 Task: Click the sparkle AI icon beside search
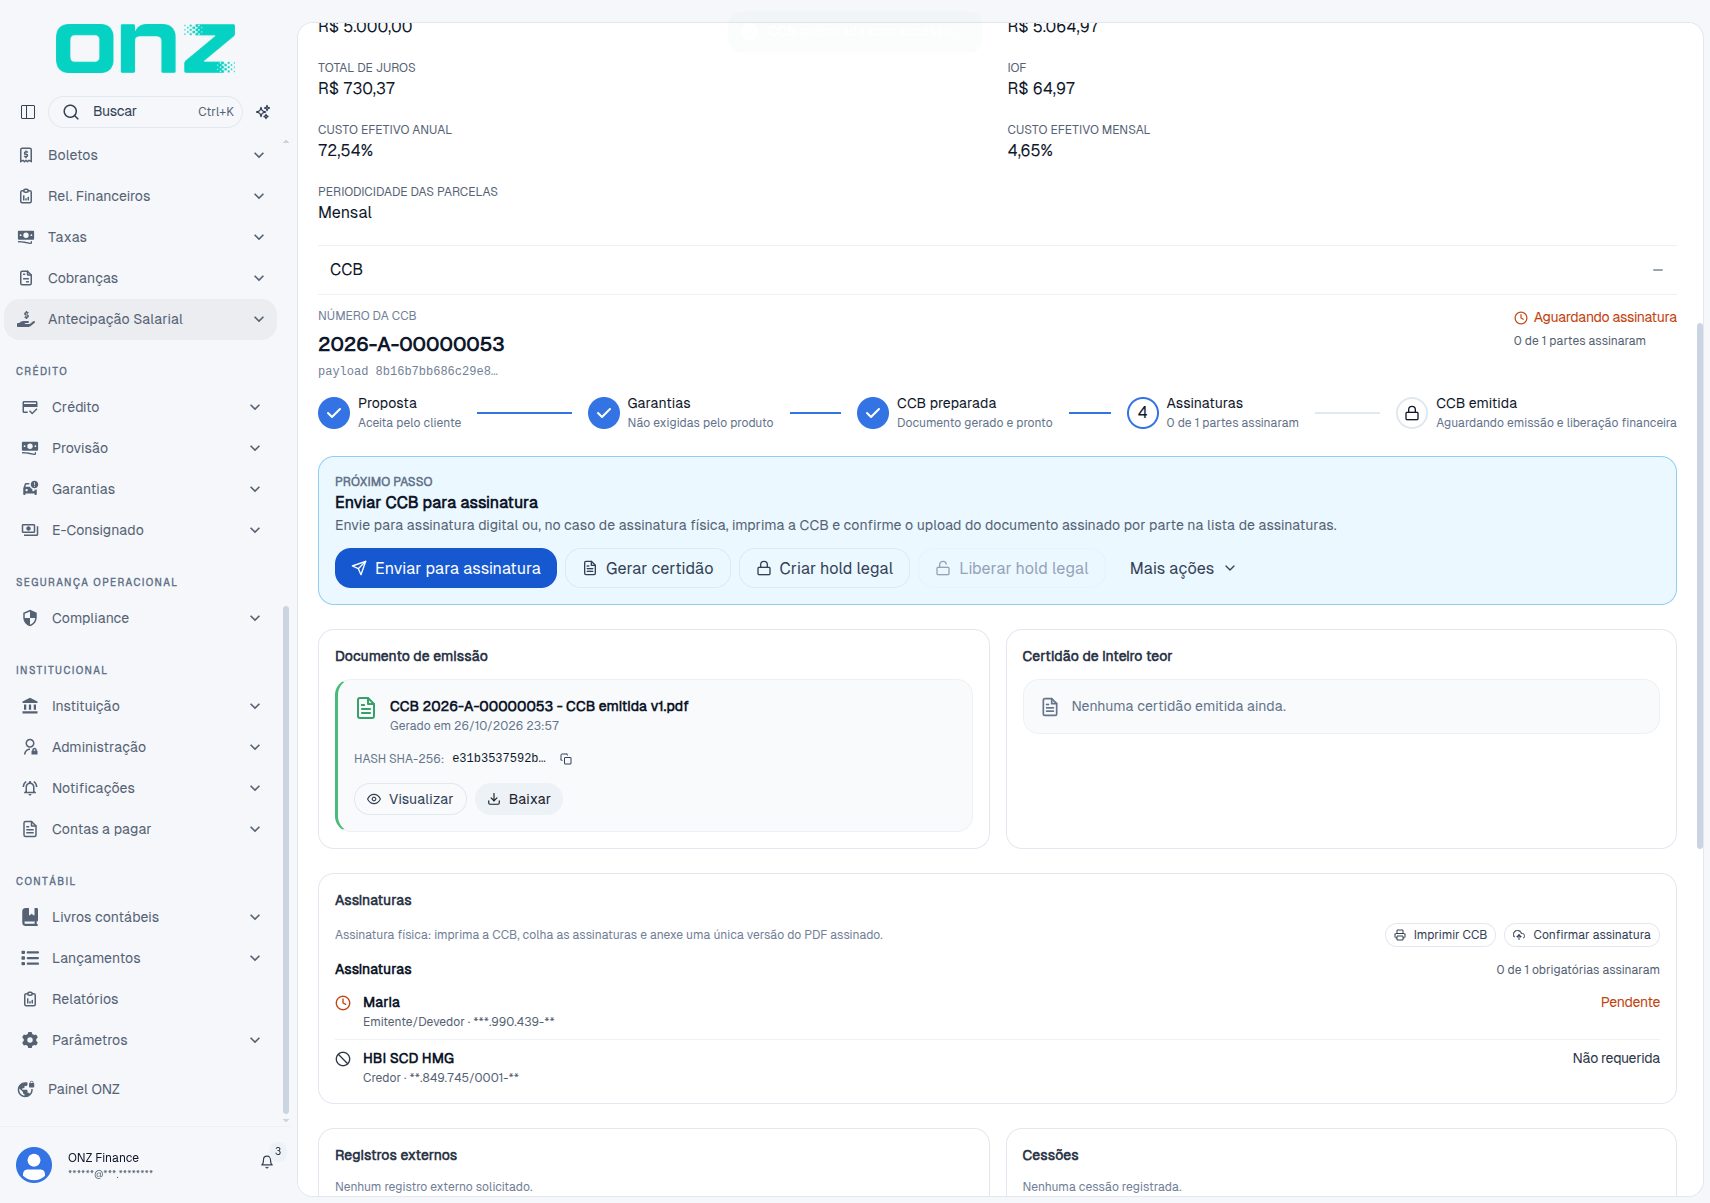coord(263,112)
